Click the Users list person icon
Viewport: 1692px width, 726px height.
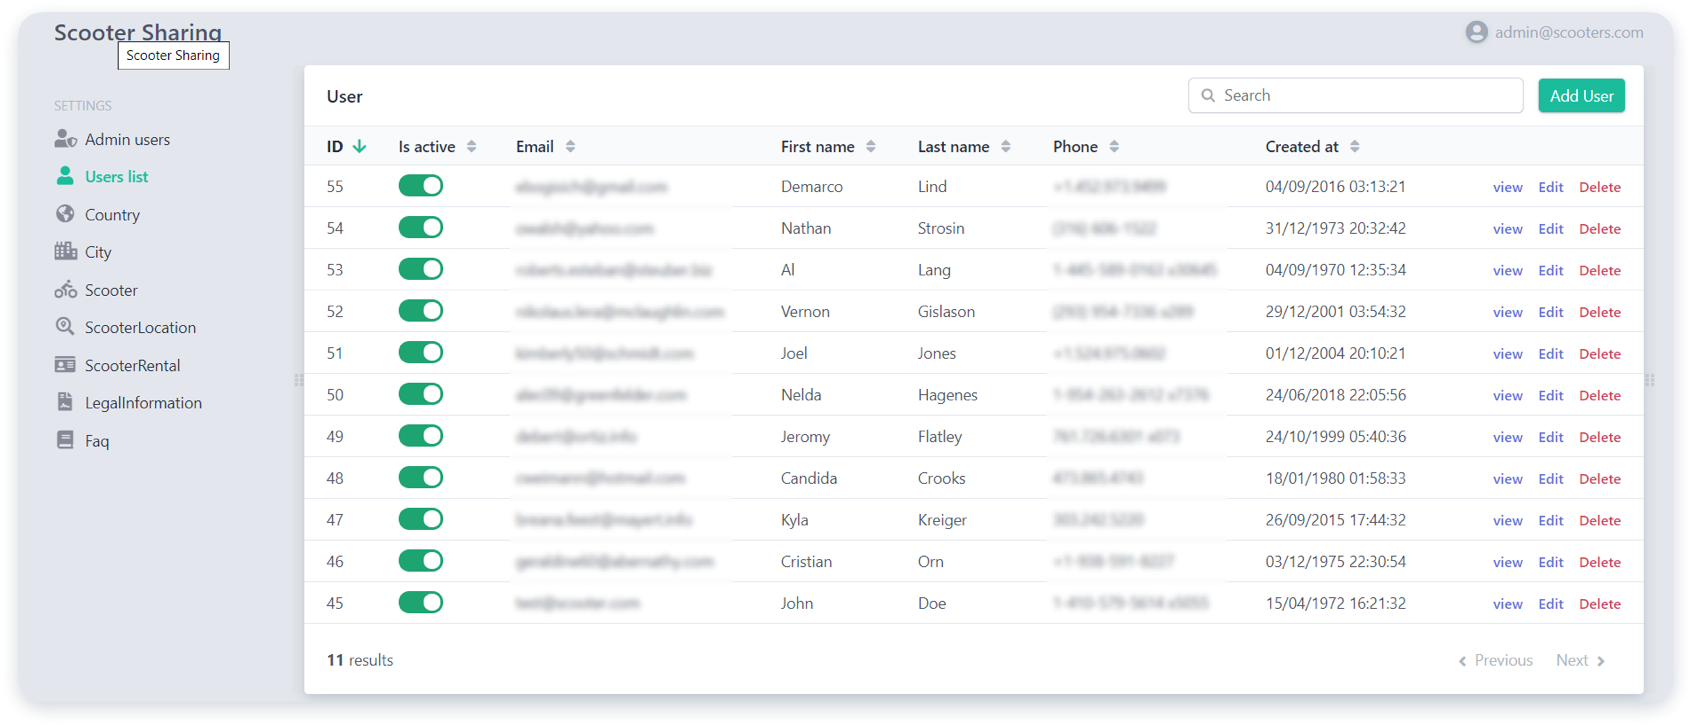point(65,176)
